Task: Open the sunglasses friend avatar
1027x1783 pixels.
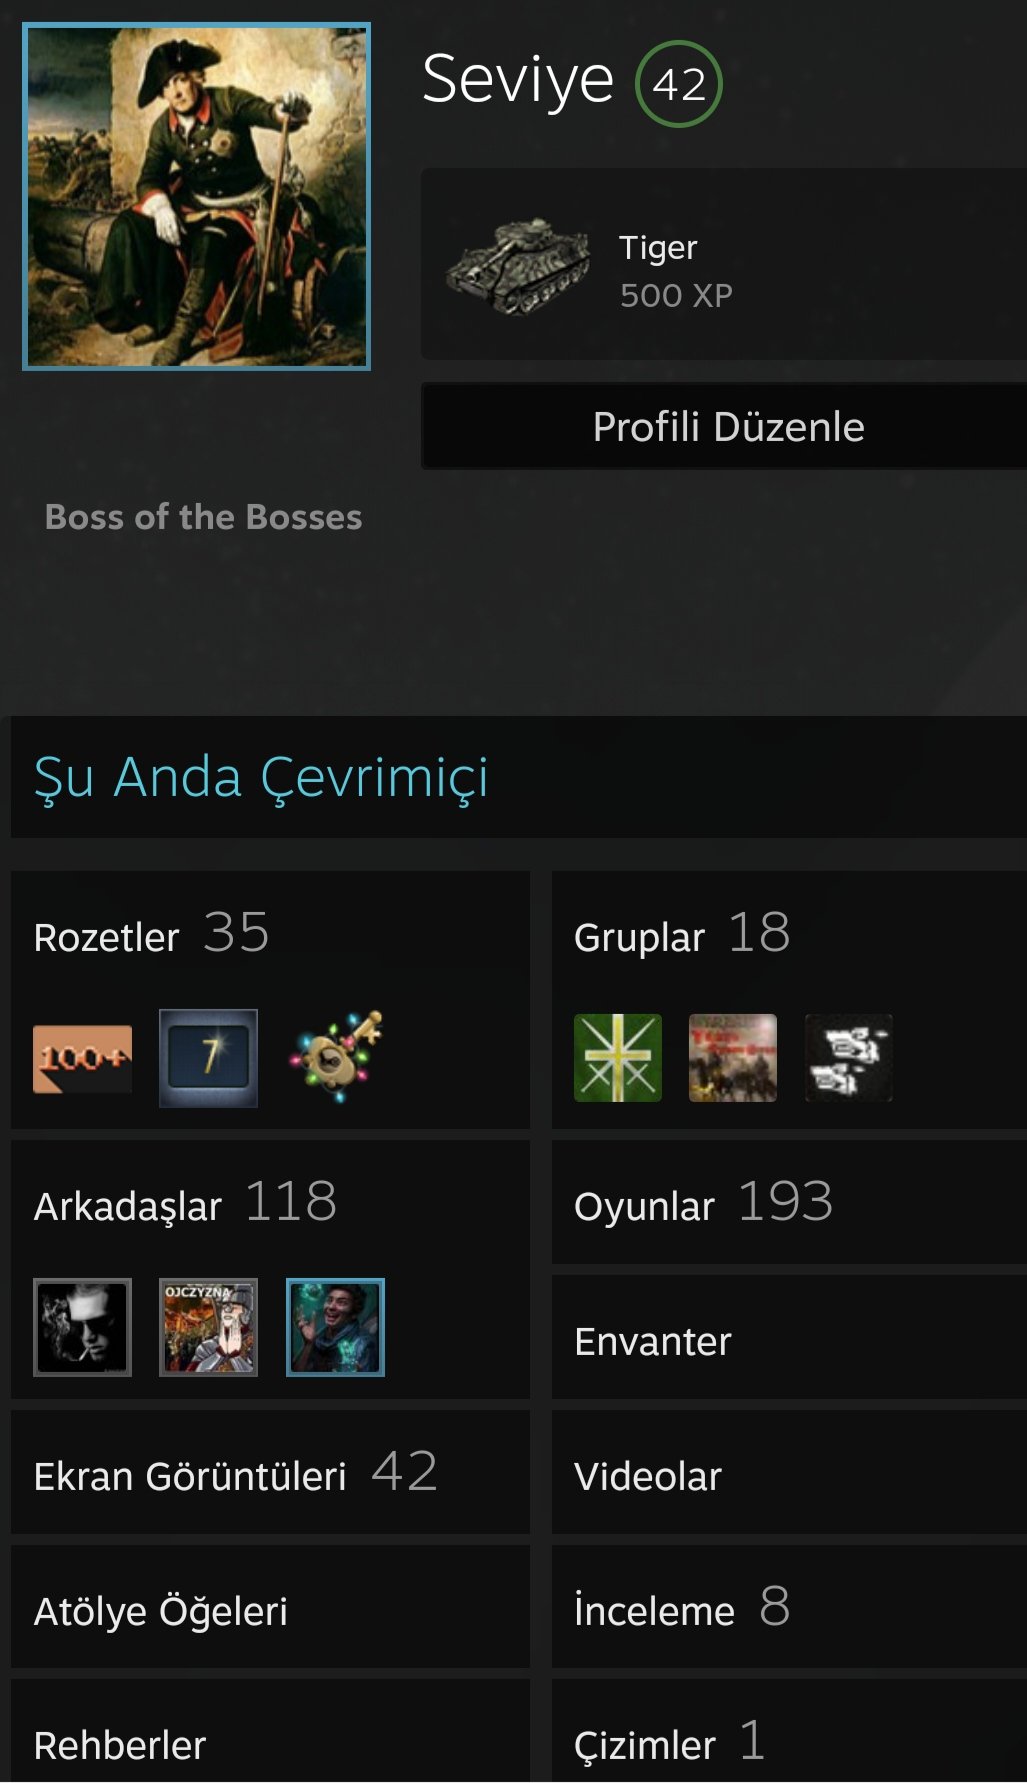Action: pyautogui.click(x=82, y=1327)
